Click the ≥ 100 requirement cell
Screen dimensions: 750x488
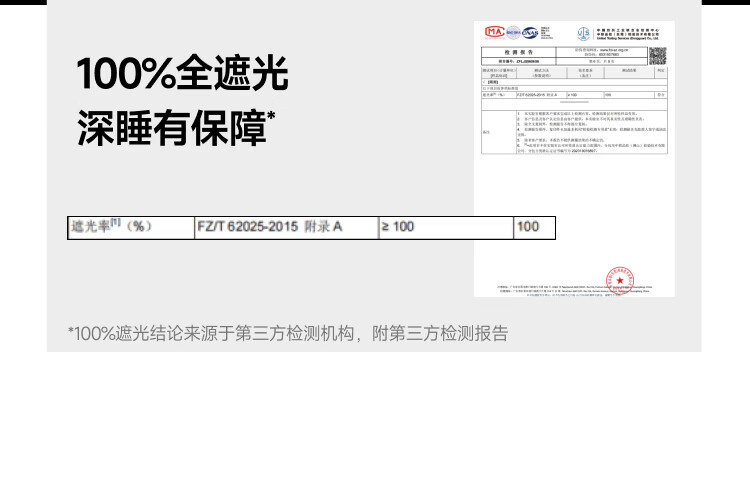click(x=446, y=227)
